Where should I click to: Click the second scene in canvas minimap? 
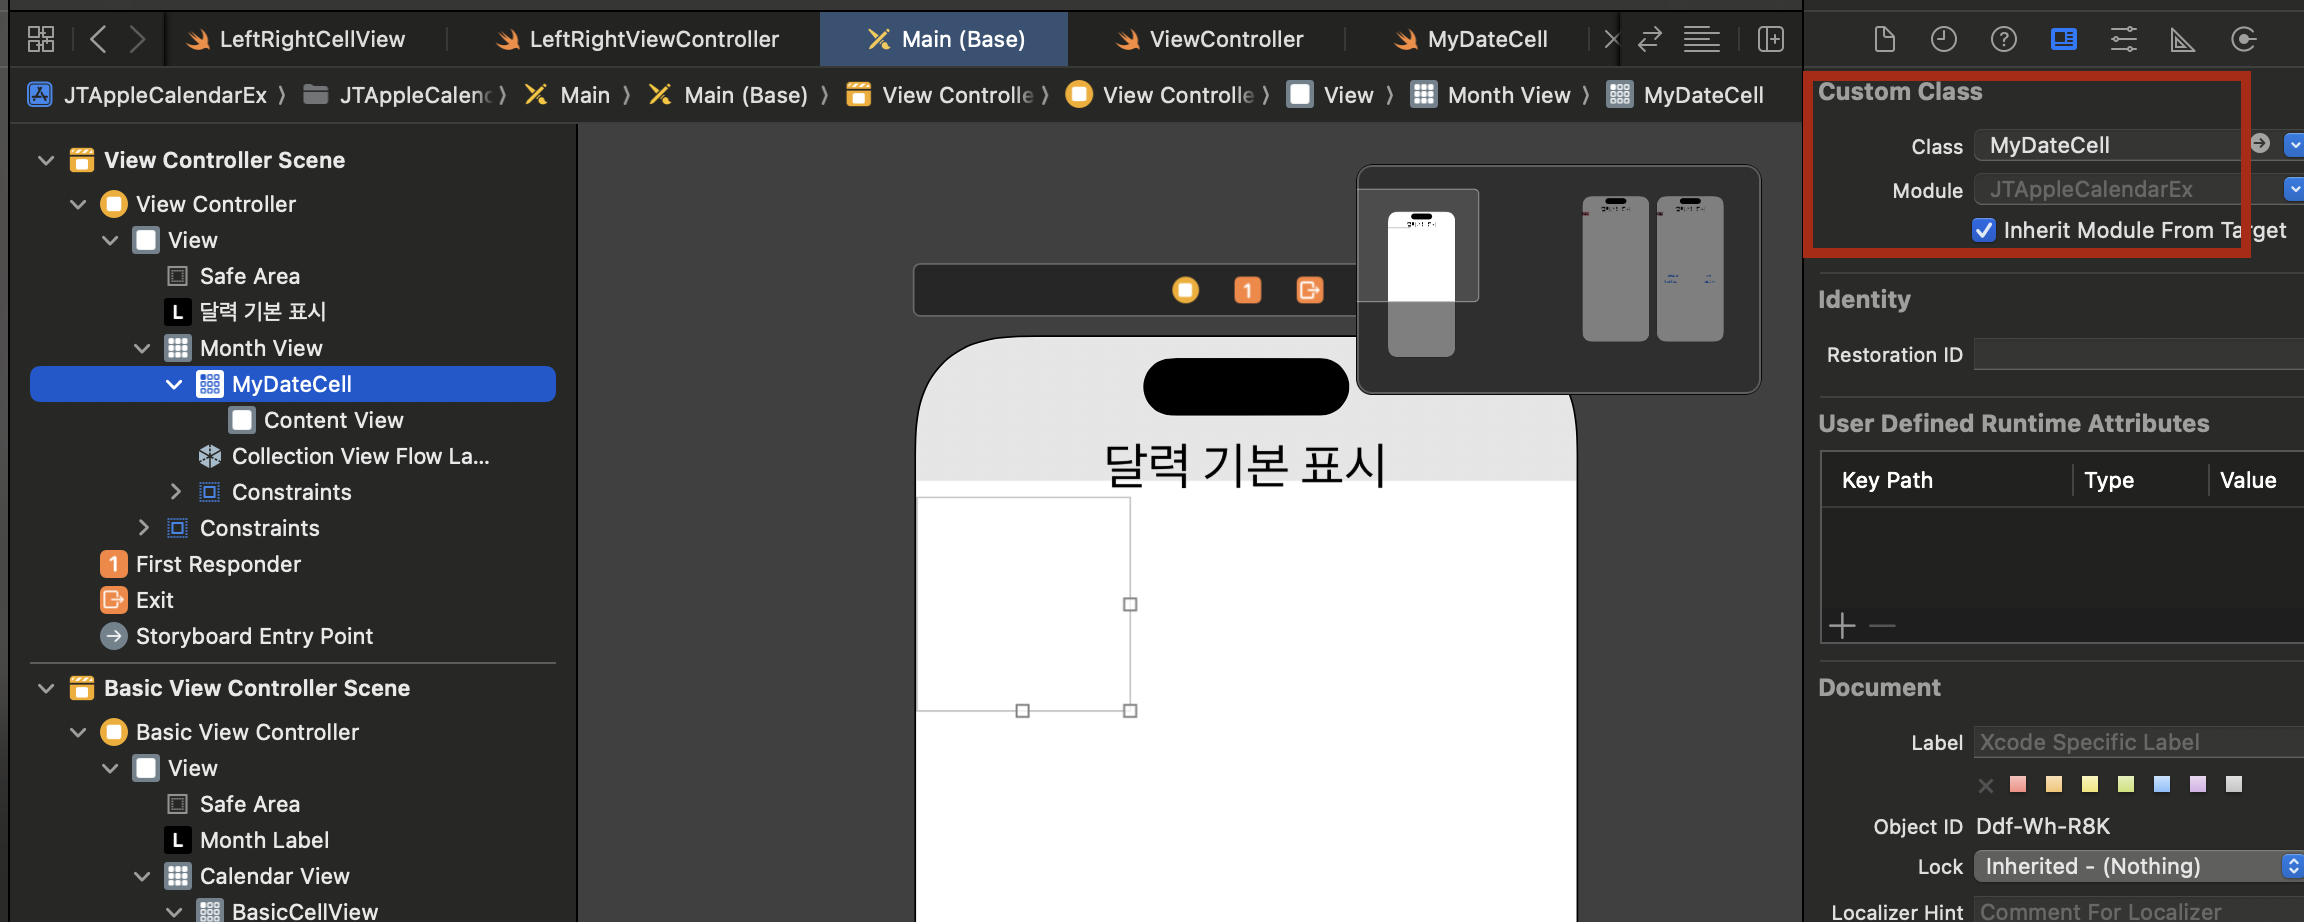(1616, 269)
